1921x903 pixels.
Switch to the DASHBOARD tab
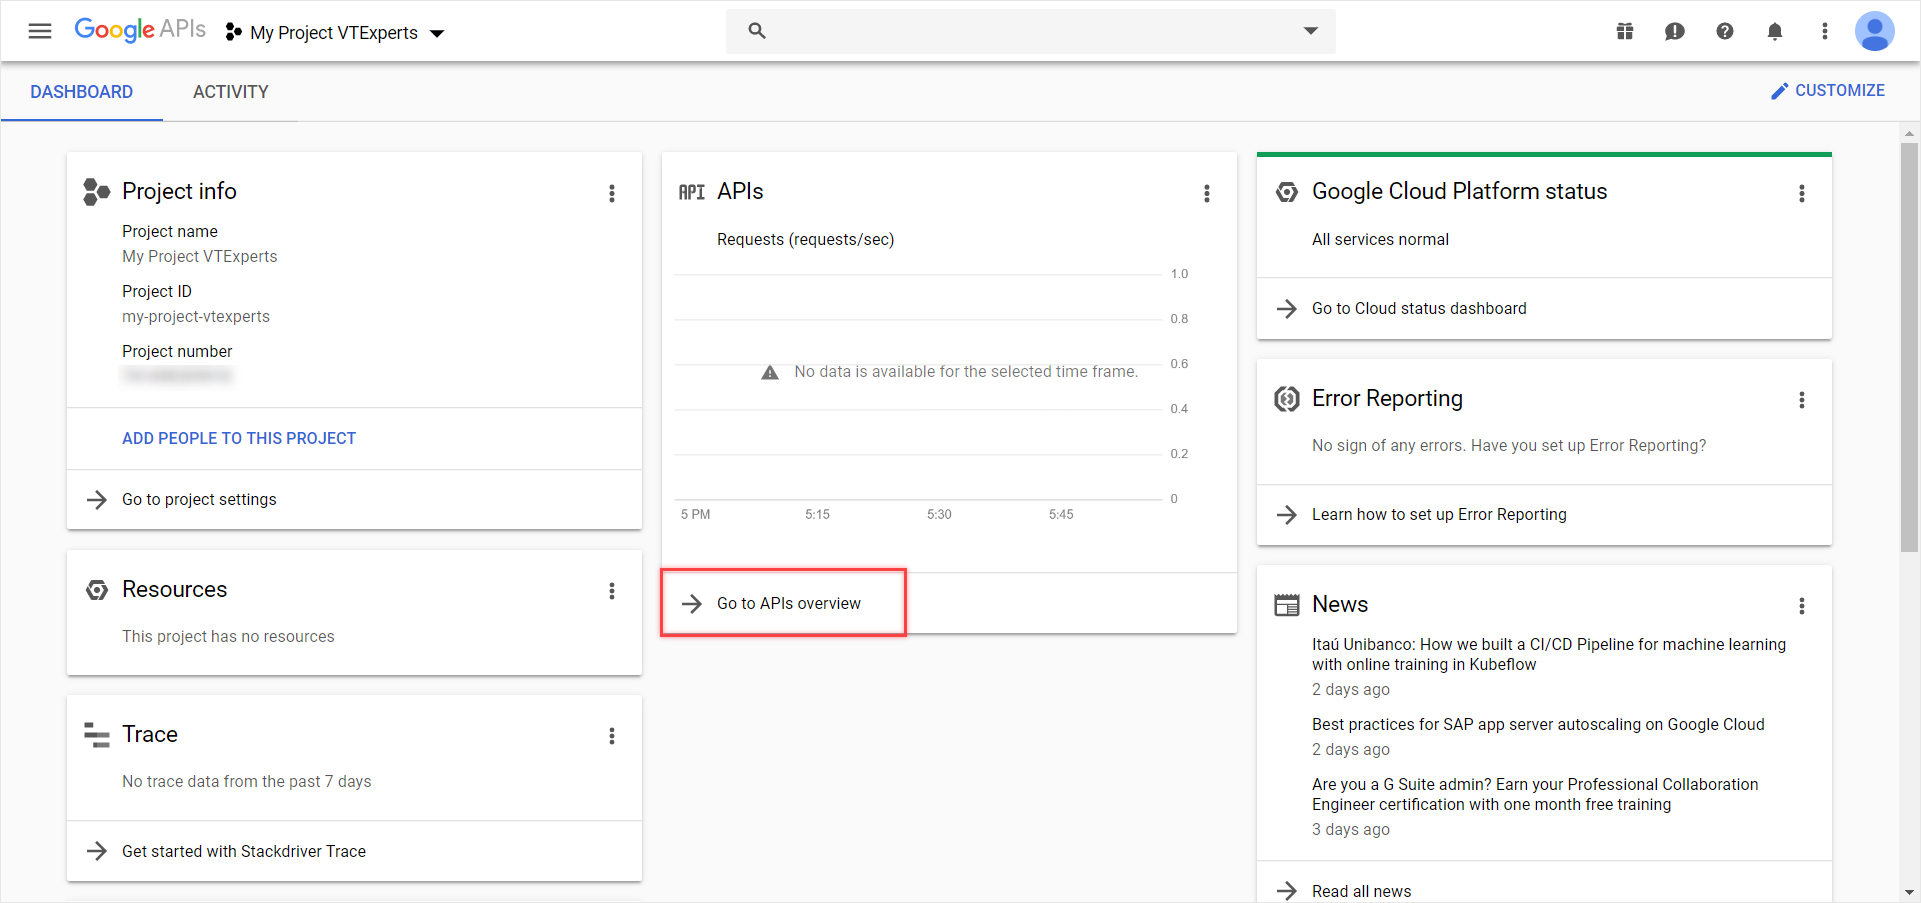click(x=82, y=92)
